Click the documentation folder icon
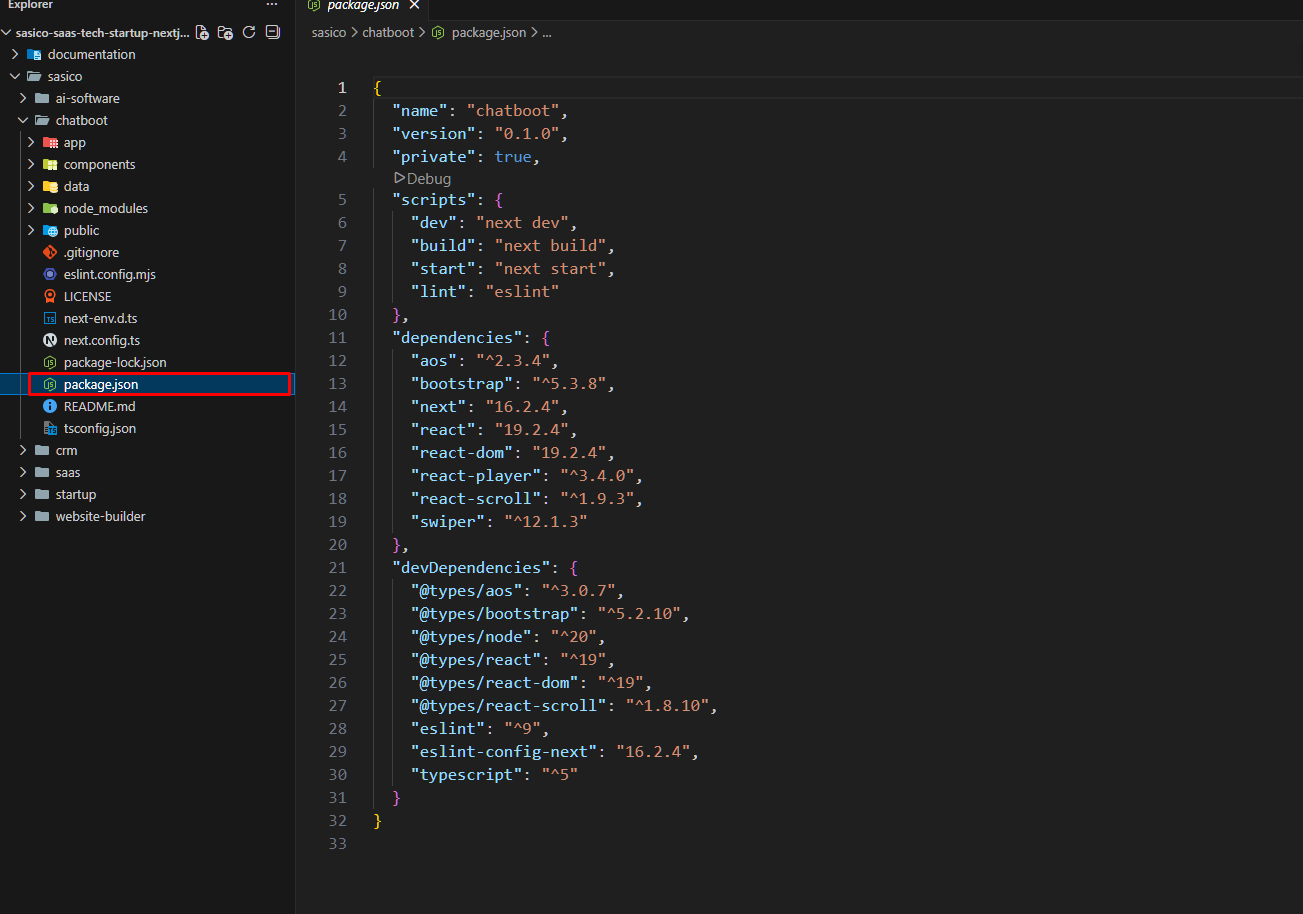Image resolution: width=1303 pixels, height=914 pixels. click(34, 54)
